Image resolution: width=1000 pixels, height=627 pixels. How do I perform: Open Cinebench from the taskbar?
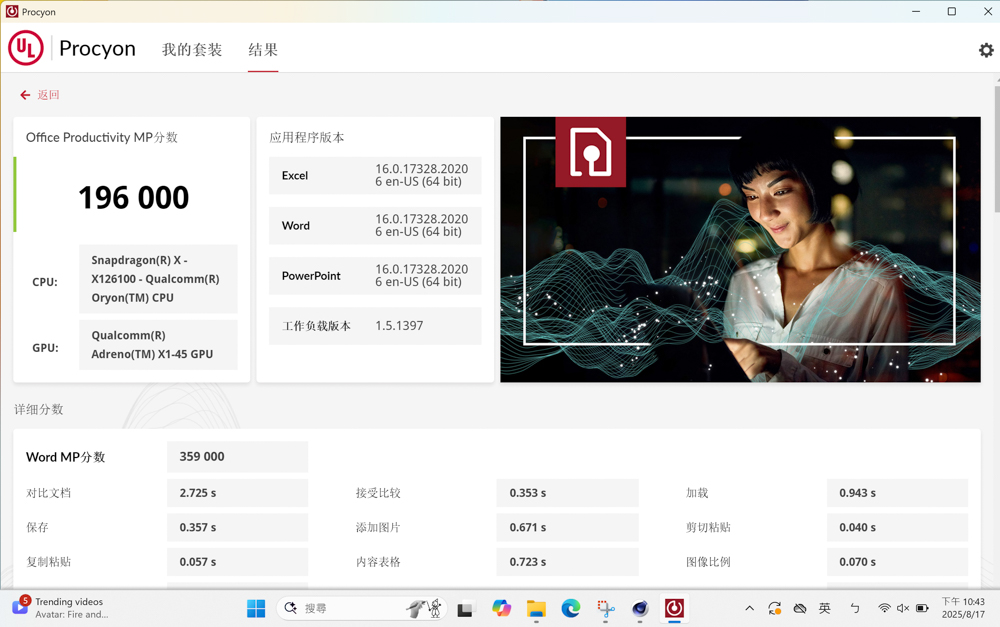point(640,609)
